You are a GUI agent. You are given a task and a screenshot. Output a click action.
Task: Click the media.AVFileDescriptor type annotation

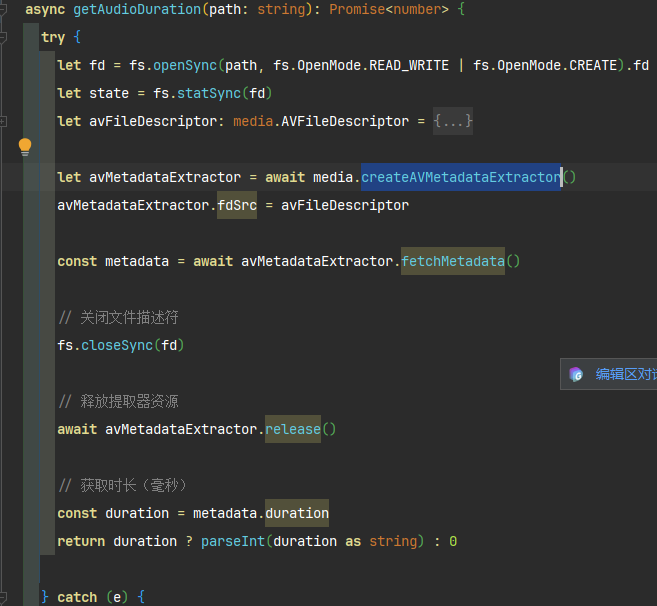pyautogui.click(x=321, y=121)
